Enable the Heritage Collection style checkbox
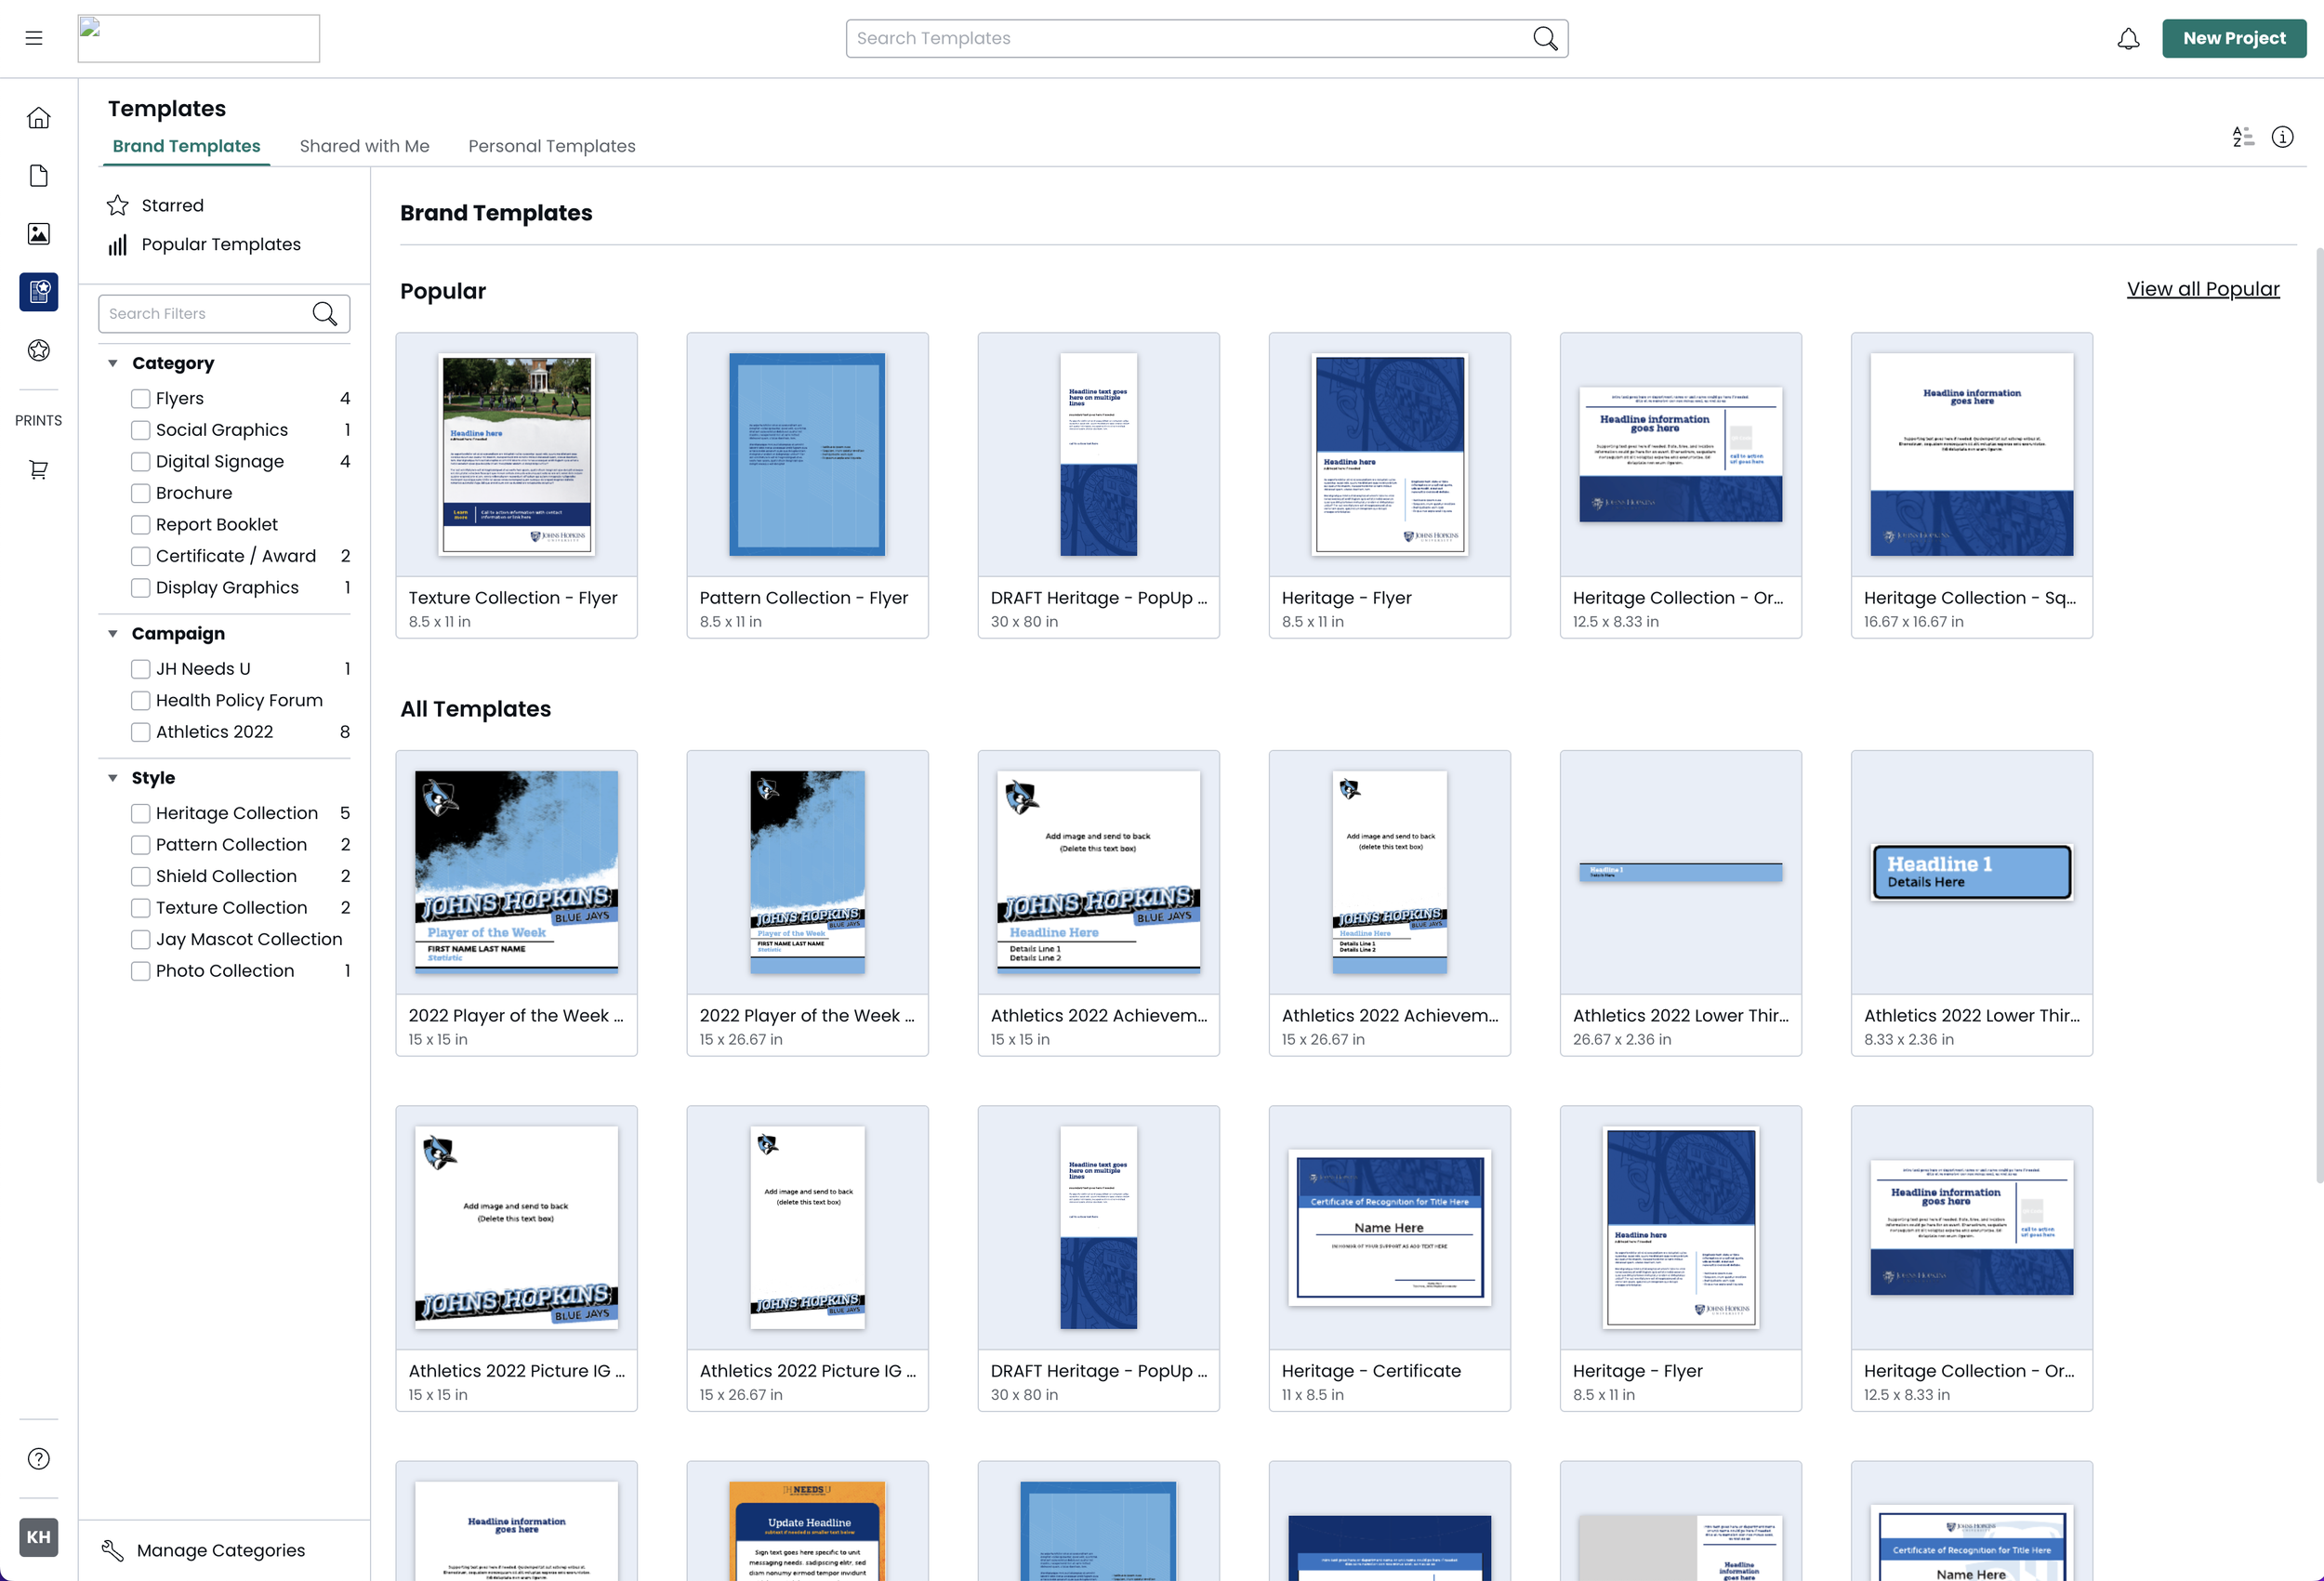Viewport: 2324px width, 1581px height. 140,813
